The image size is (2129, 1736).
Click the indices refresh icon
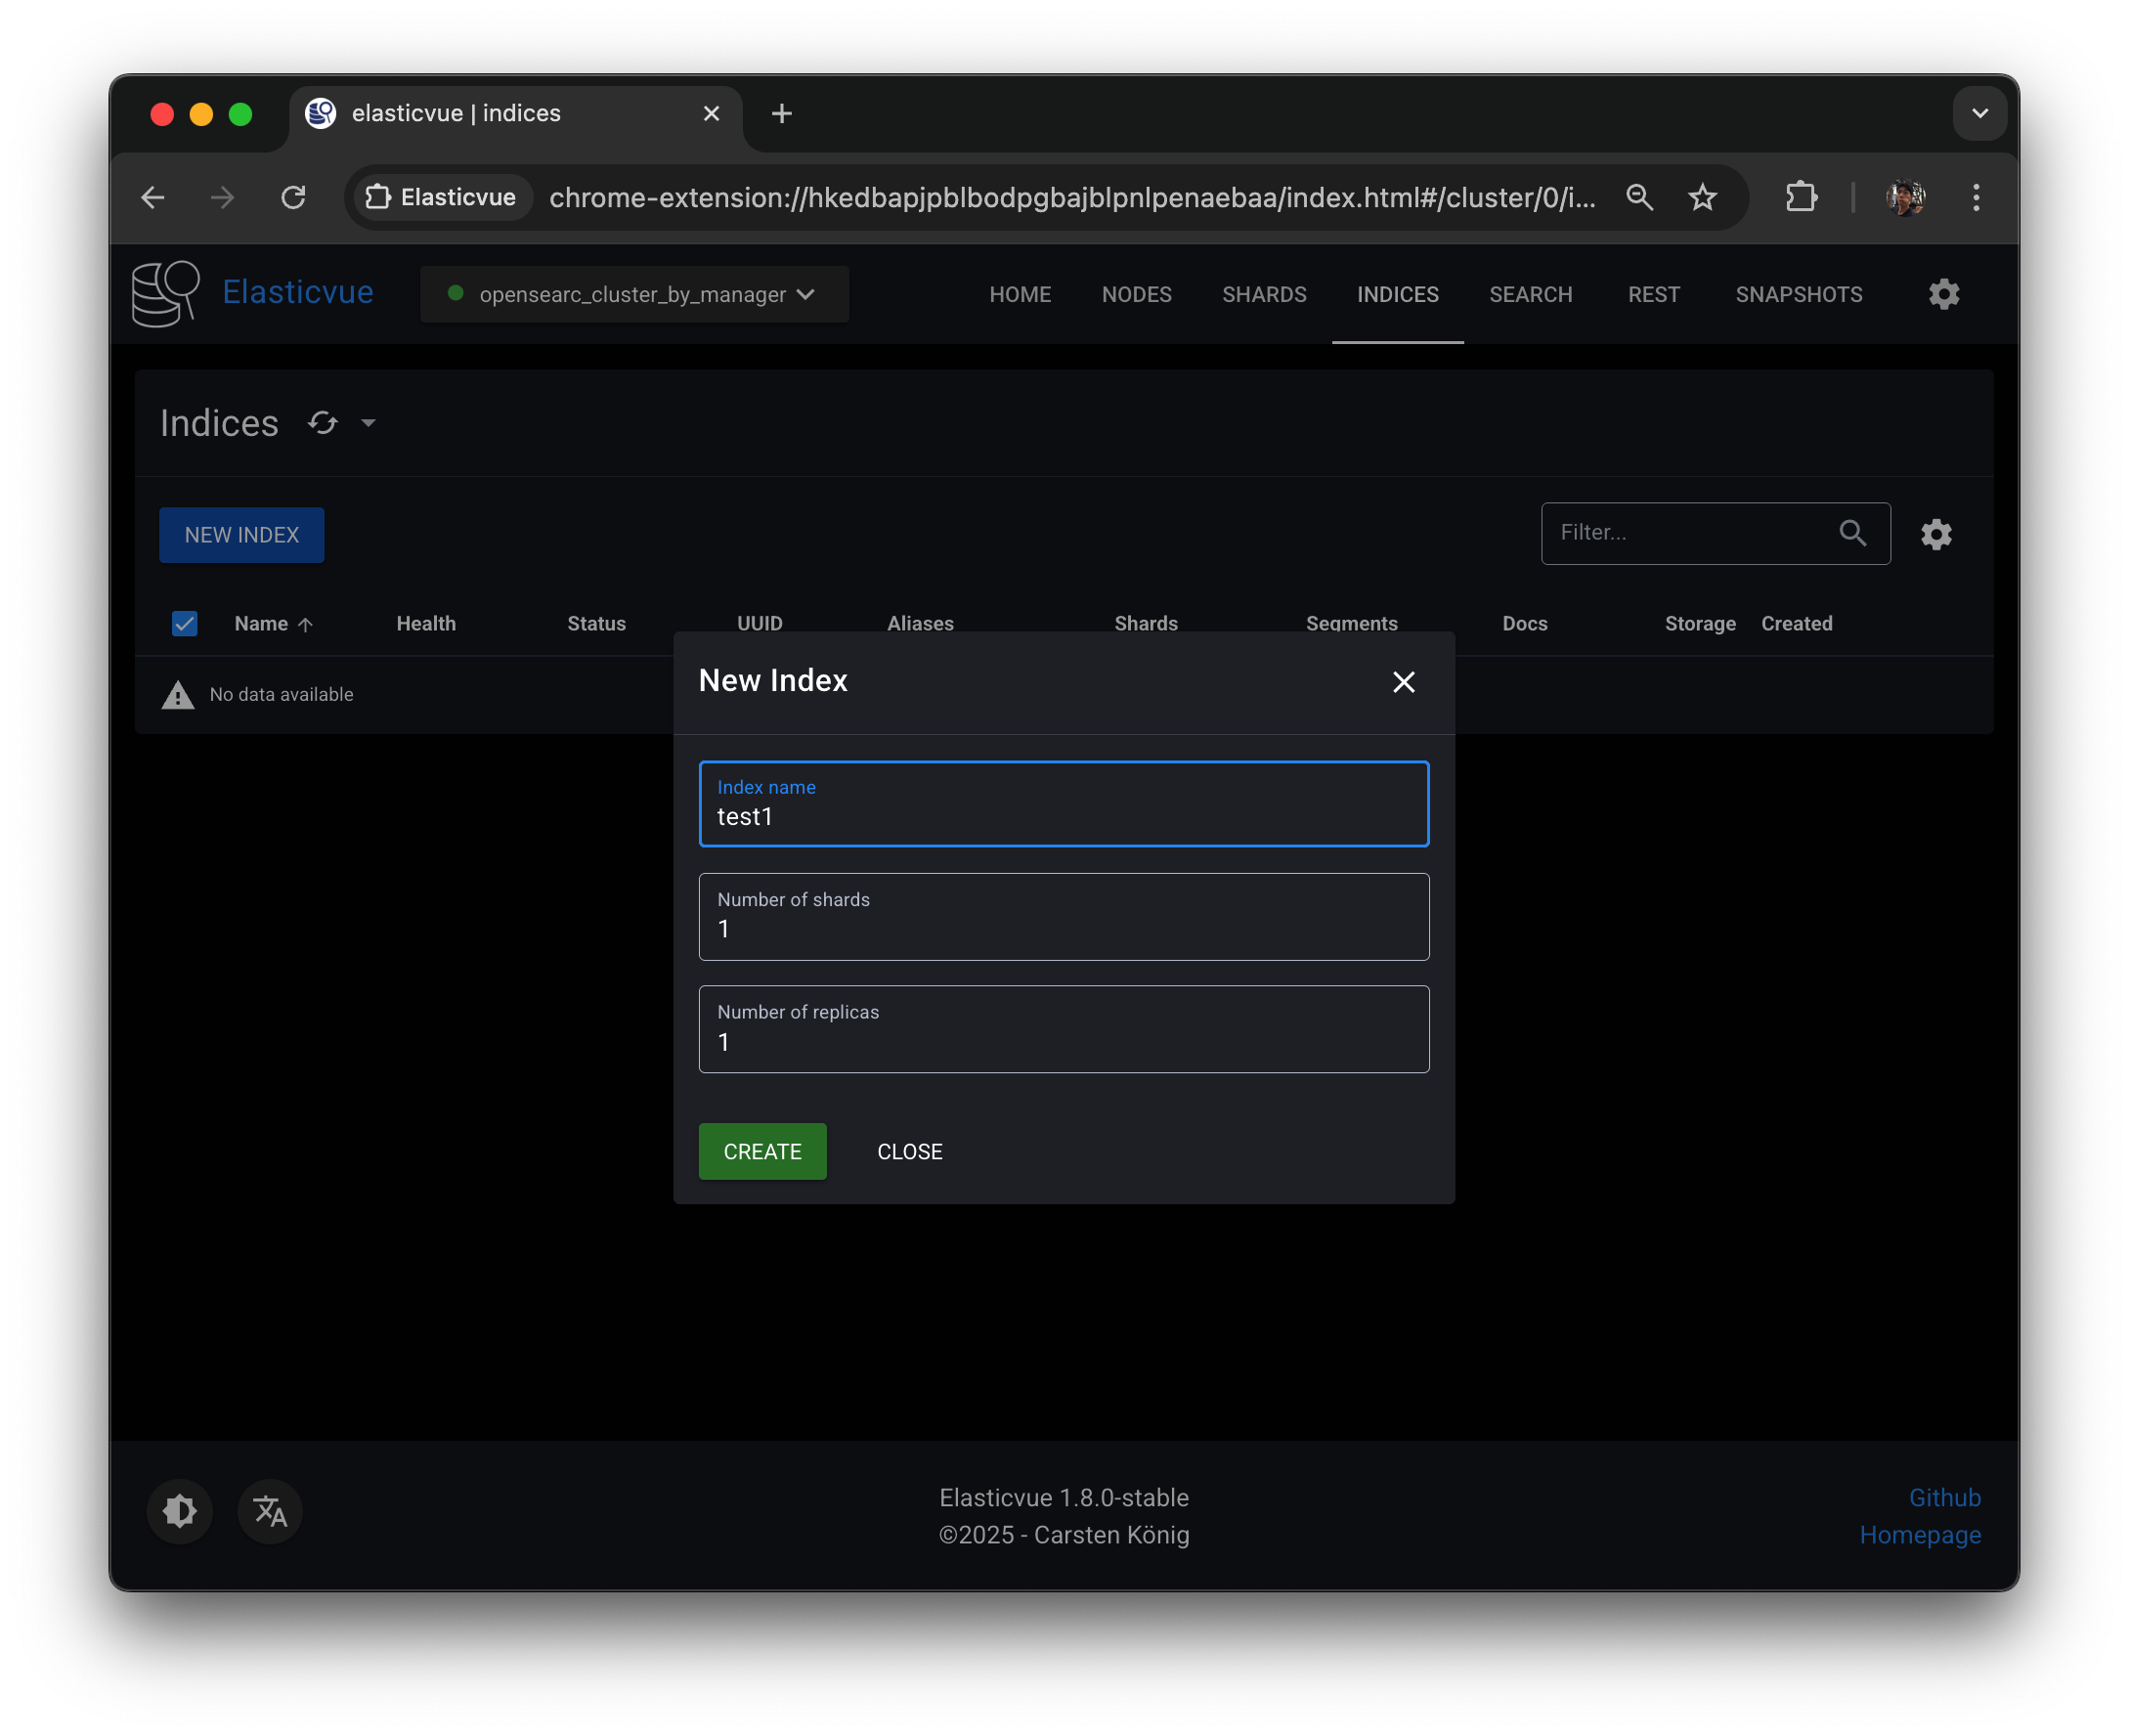point(322,423)
